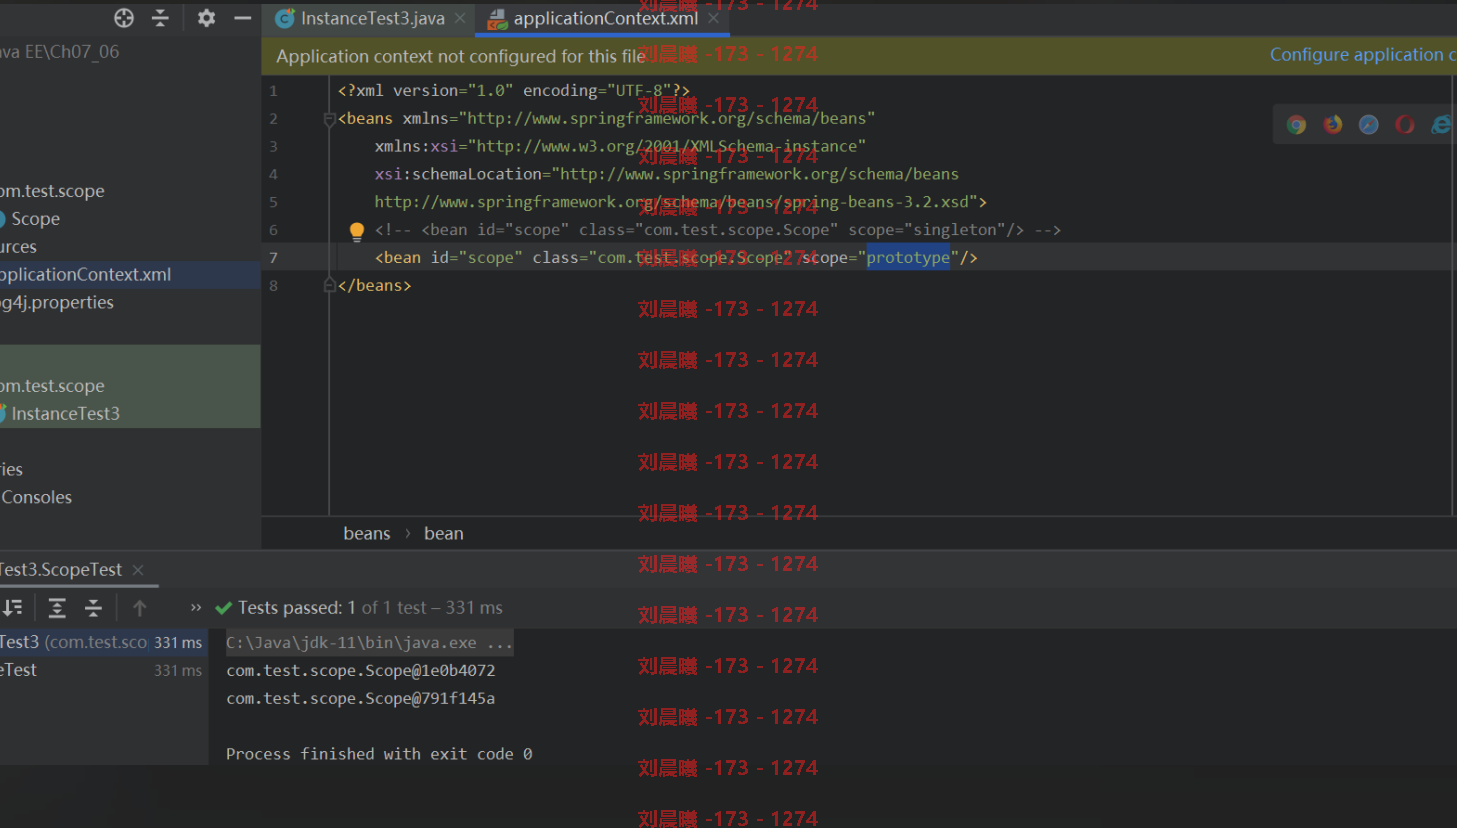Click previous failed test up arrow

[140, 608]
